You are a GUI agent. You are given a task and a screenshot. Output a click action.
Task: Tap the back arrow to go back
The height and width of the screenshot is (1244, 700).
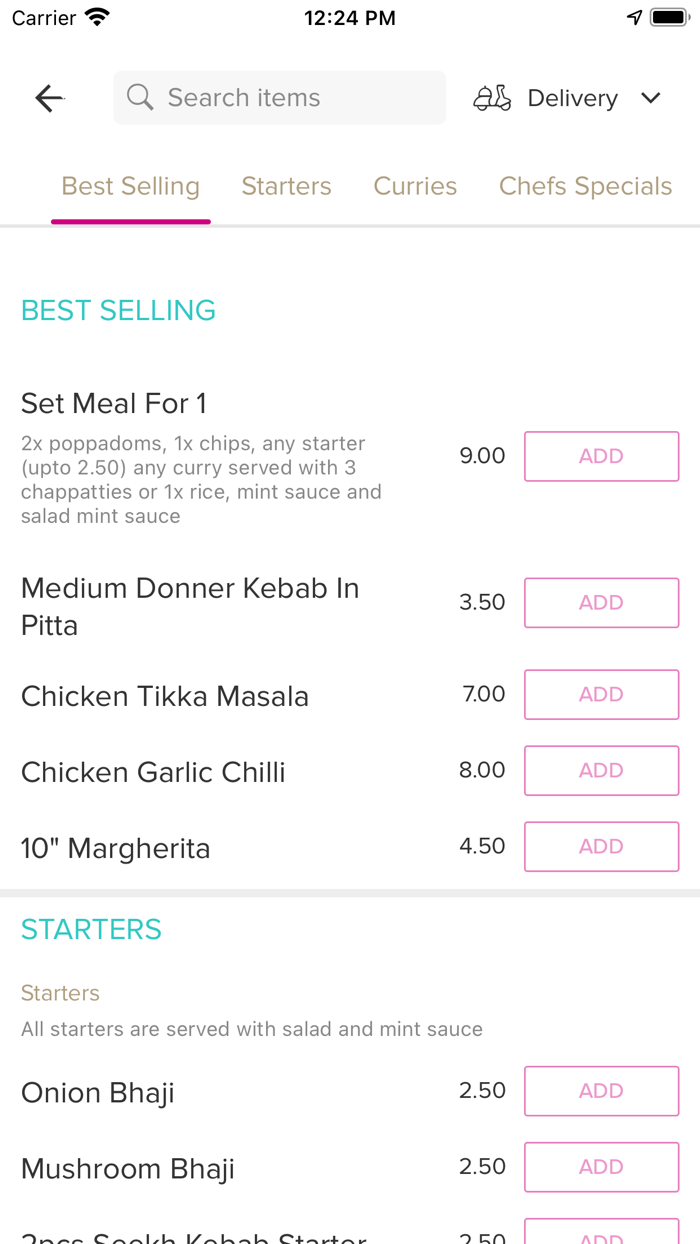(48, 98)
